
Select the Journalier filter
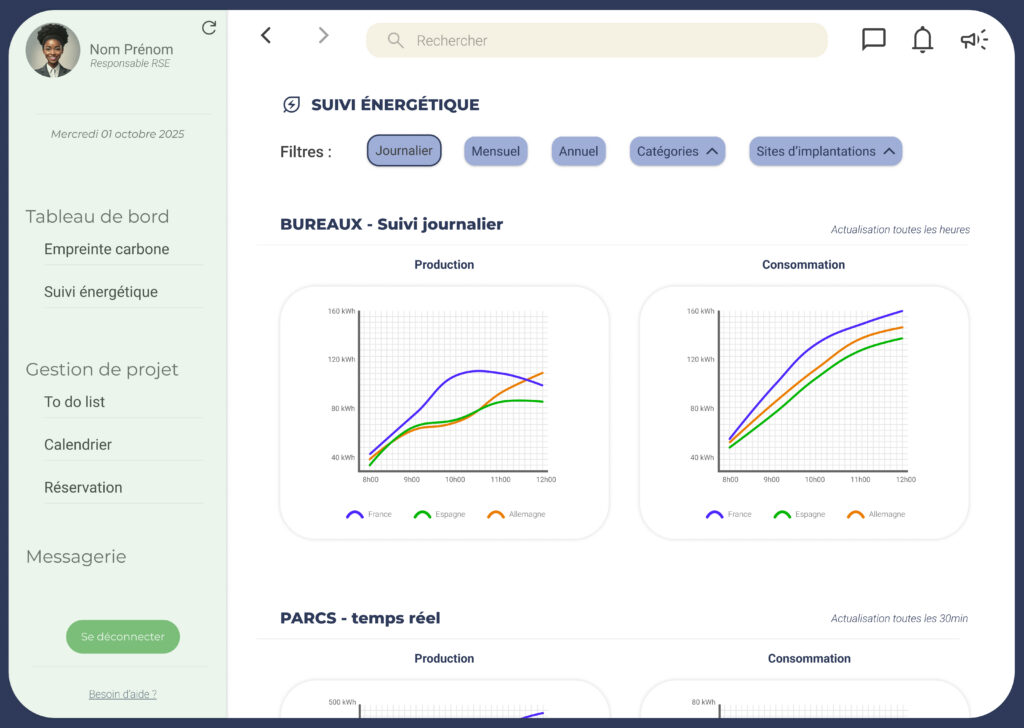[x=404, y=151]
